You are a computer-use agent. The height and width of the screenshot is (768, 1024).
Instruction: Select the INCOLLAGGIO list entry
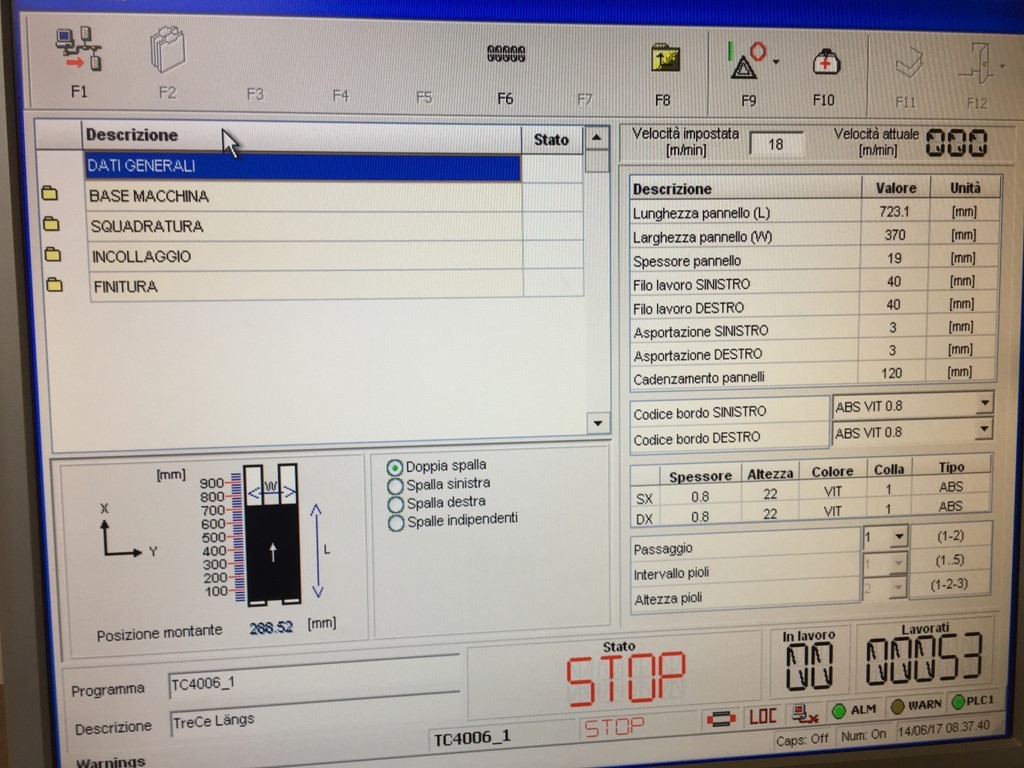(x=305, y=256)
